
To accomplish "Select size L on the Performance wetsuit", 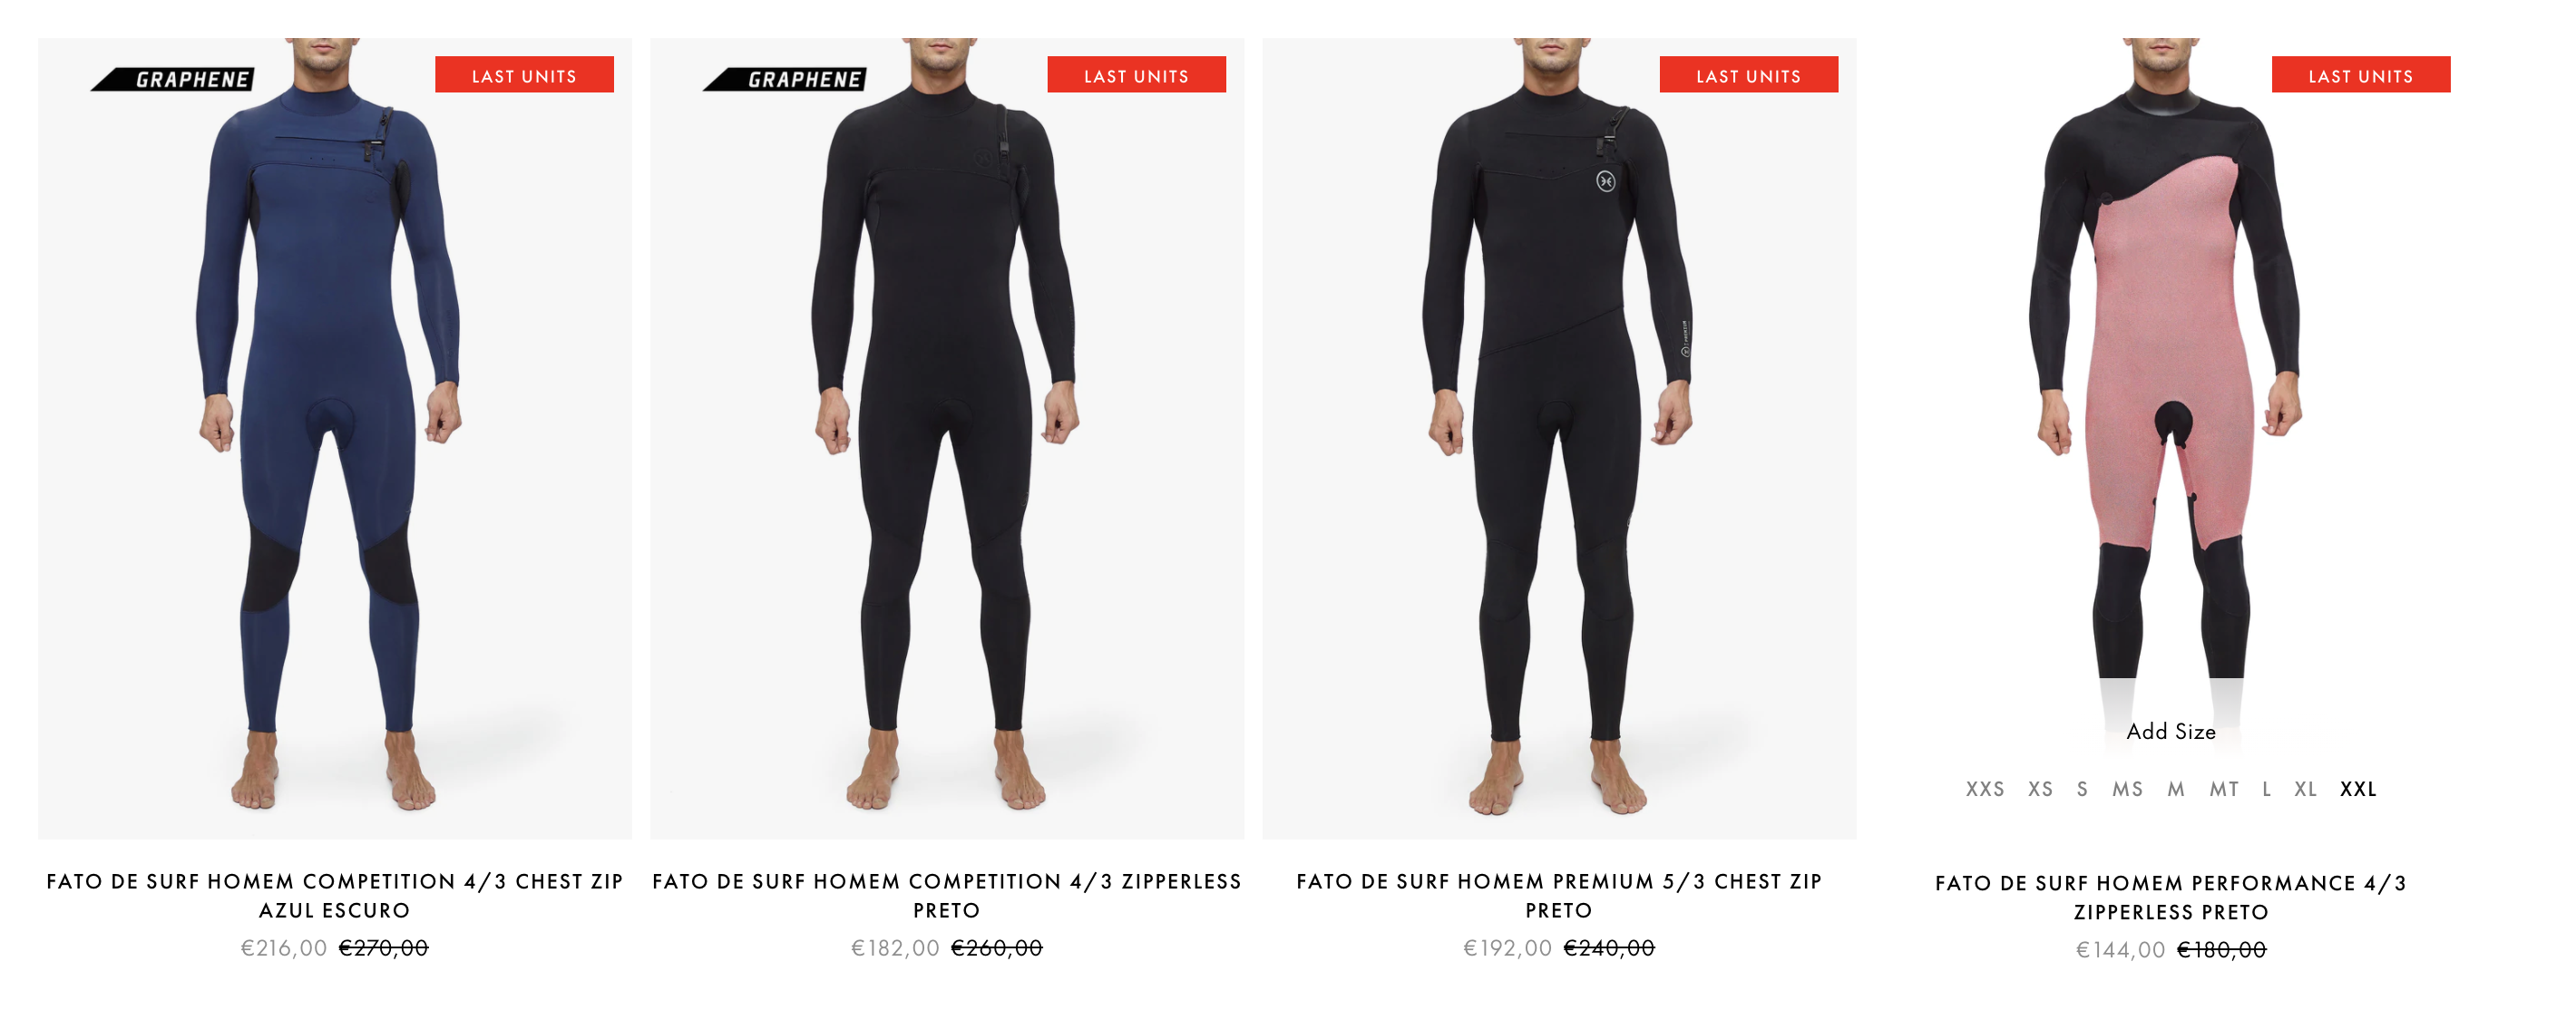I will point(2266,789).
